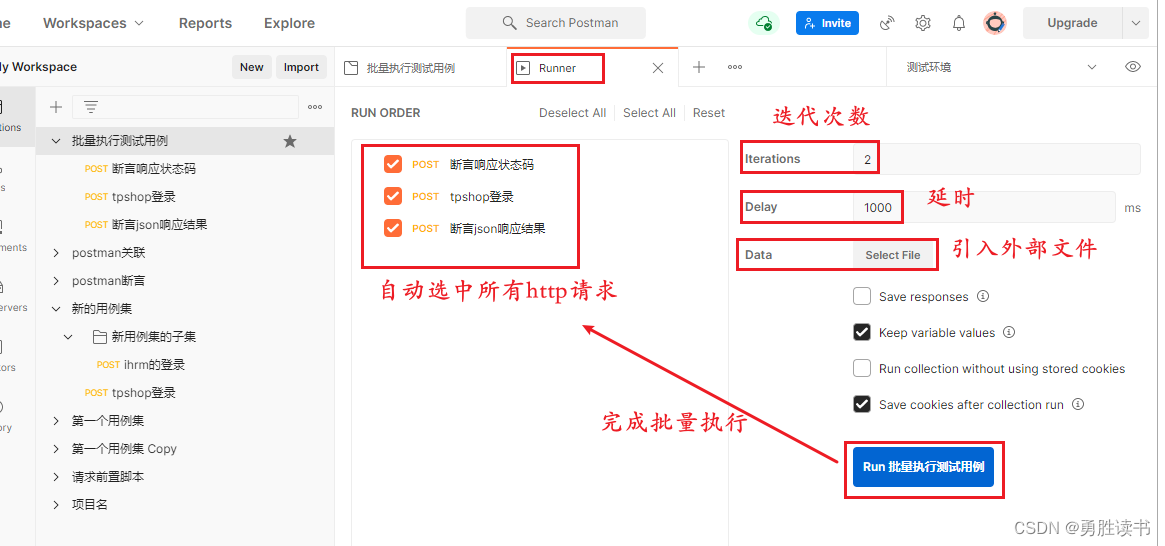Open the satellite capture requests icon
This screenshot has width=1165, height=546.
click(x=886, y=23)
